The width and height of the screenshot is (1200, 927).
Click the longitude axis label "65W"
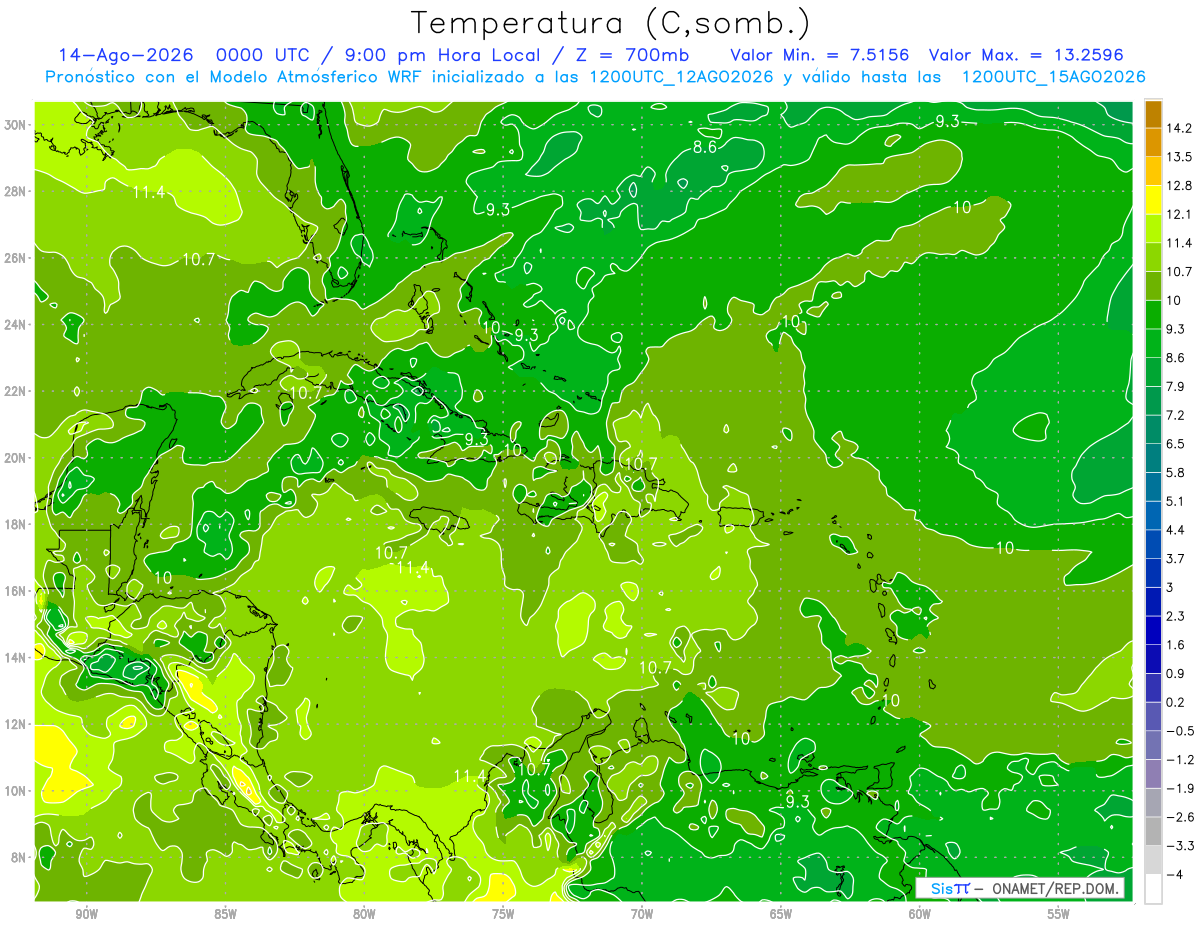781,914
